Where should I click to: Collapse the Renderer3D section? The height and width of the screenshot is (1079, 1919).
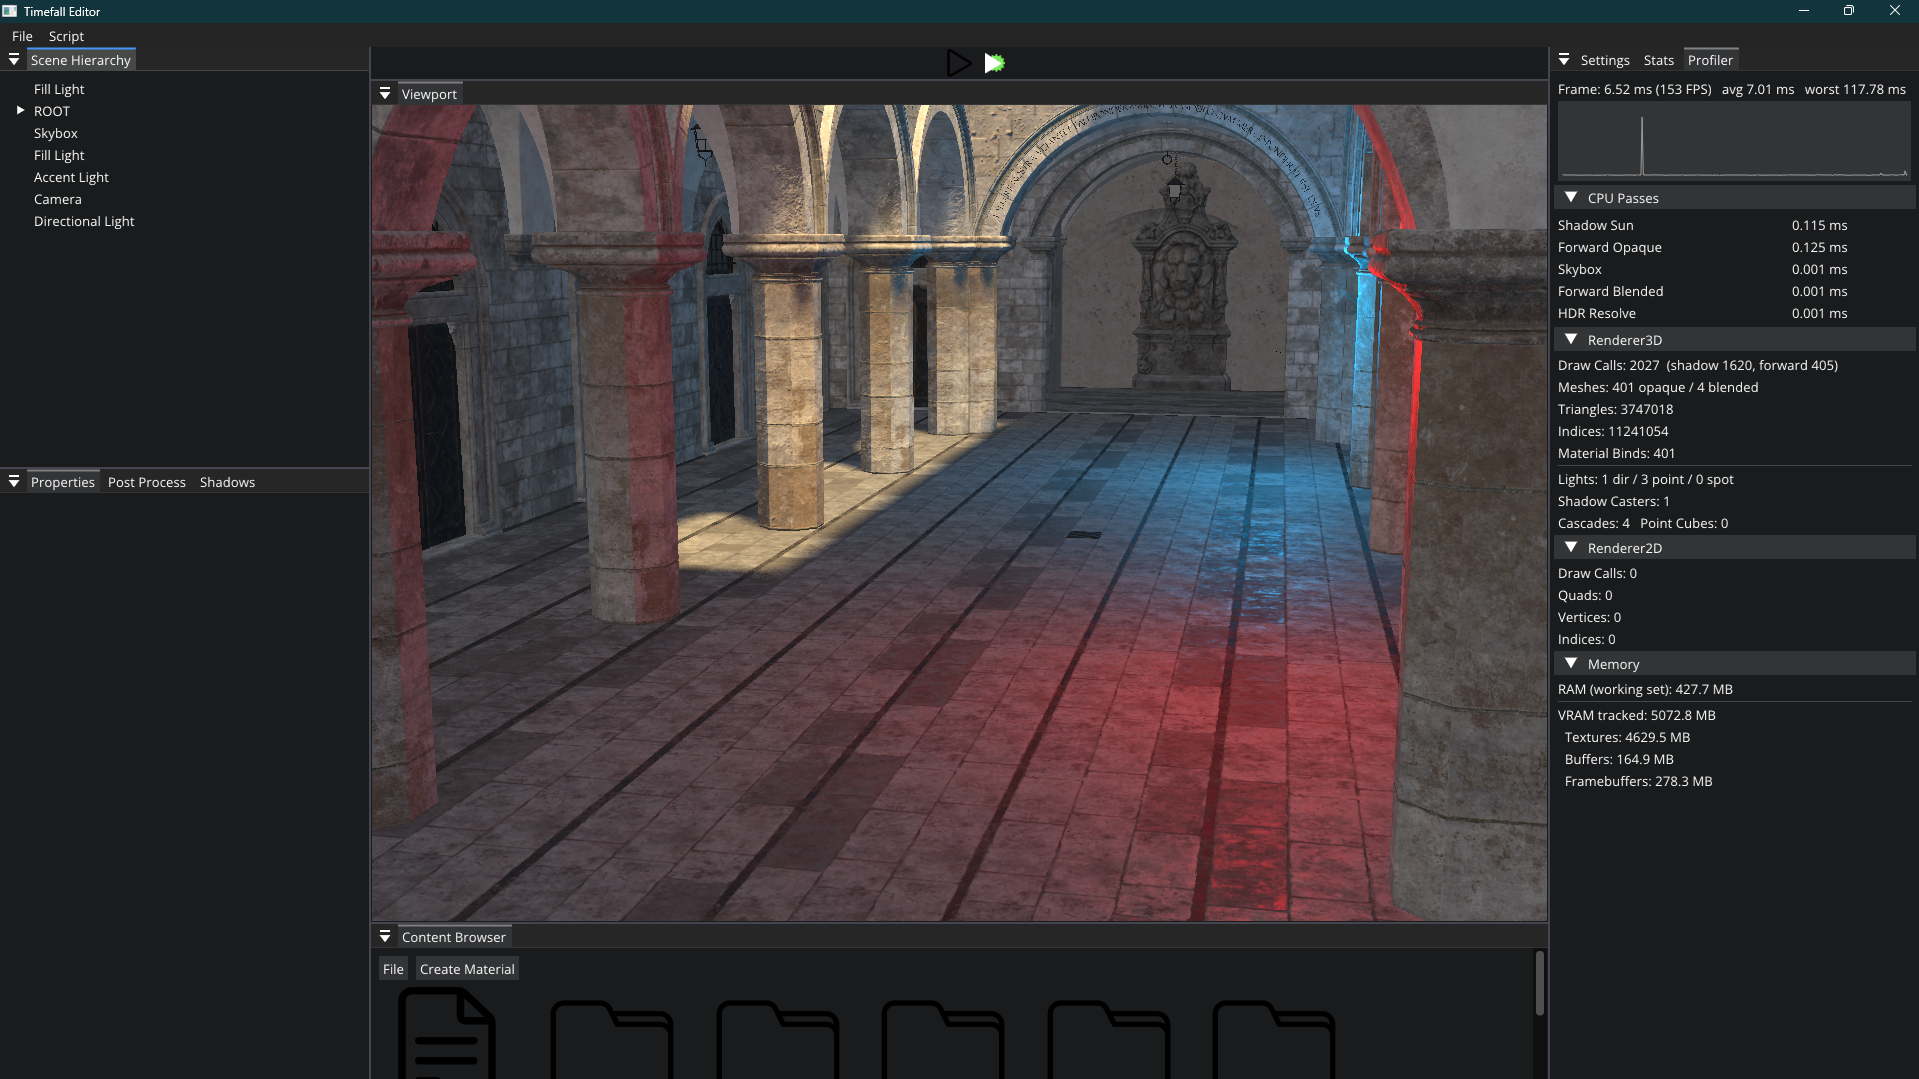(1571, 340)
